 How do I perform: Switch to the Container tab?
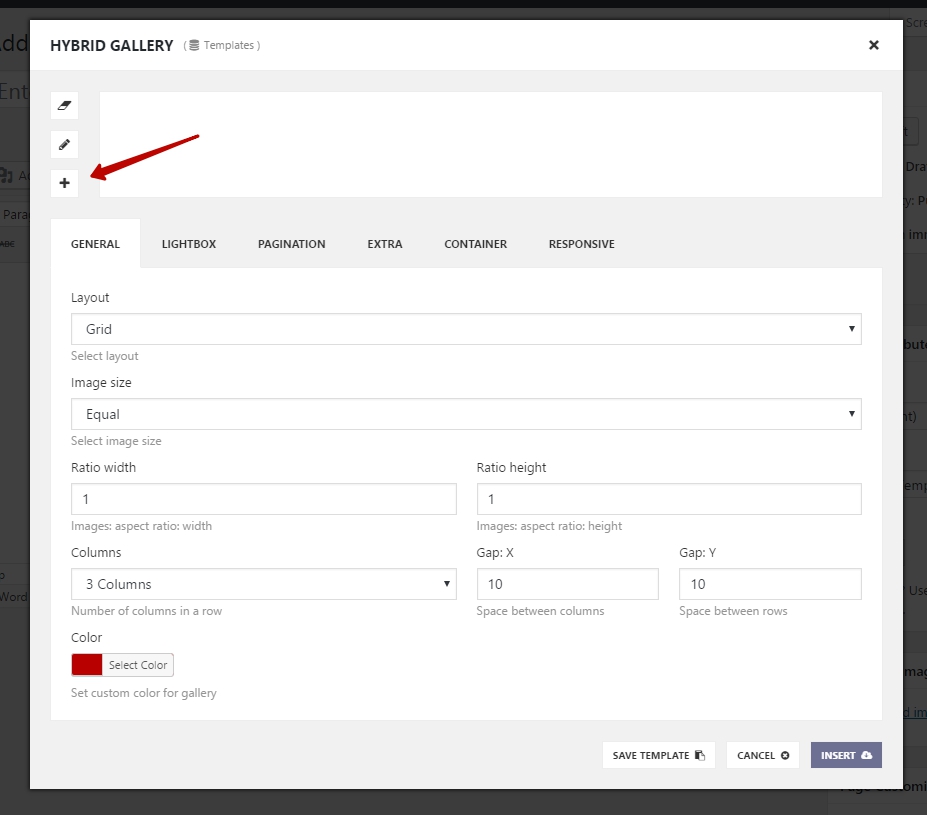pyautogui.click(x=475, y=244)
